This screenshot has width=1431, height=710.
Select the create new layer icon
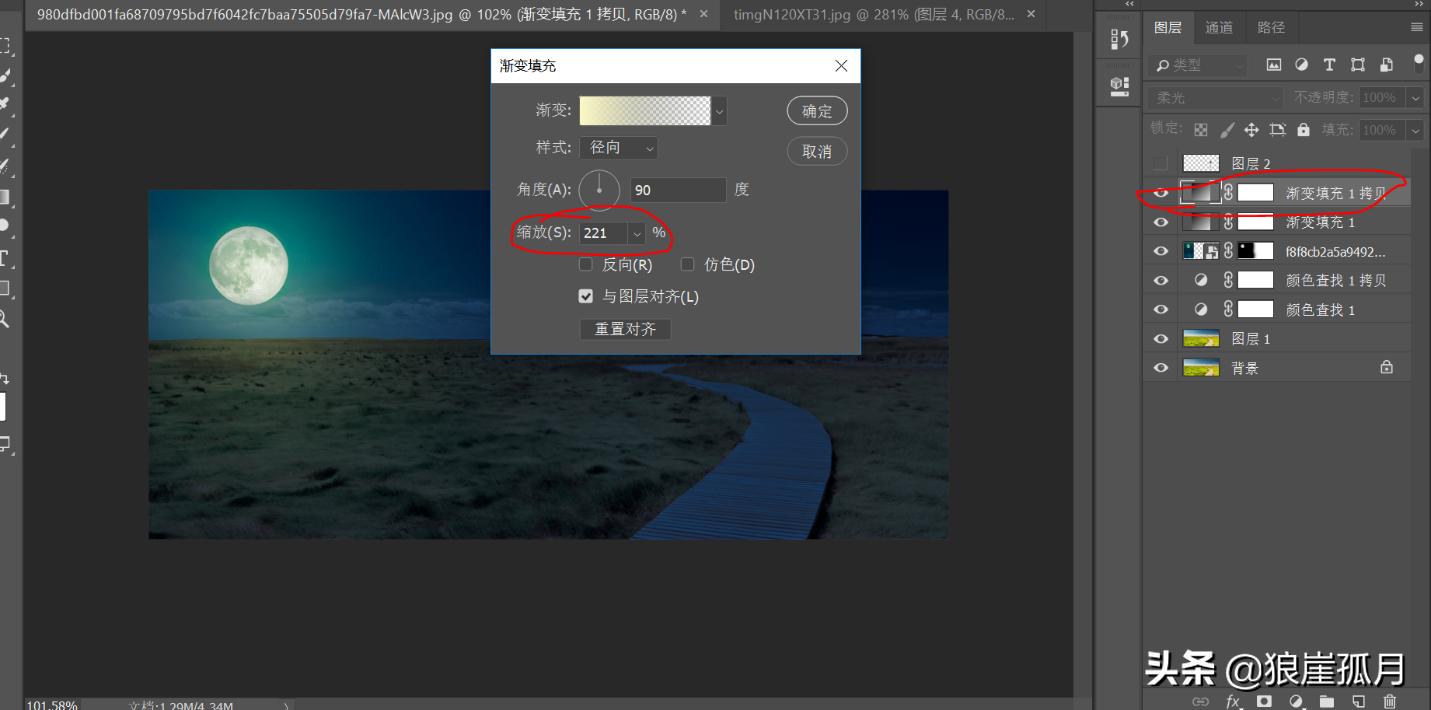[1358, 701]
